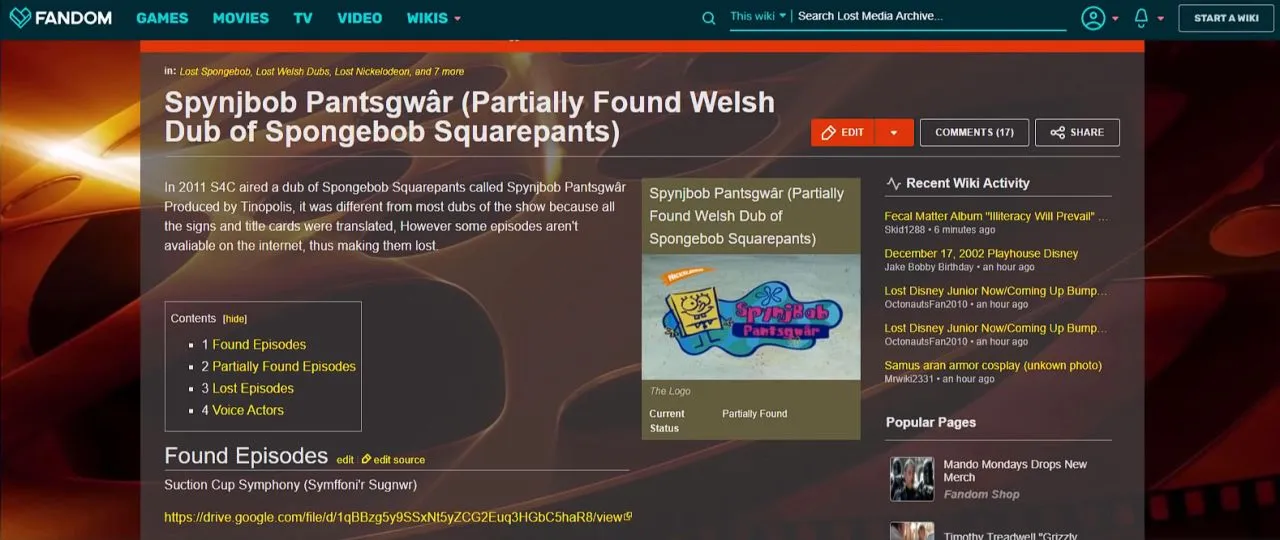Open first Lost Disney Junior Now/Coming Up entry
1280x540 pixels.
(996, 291)
